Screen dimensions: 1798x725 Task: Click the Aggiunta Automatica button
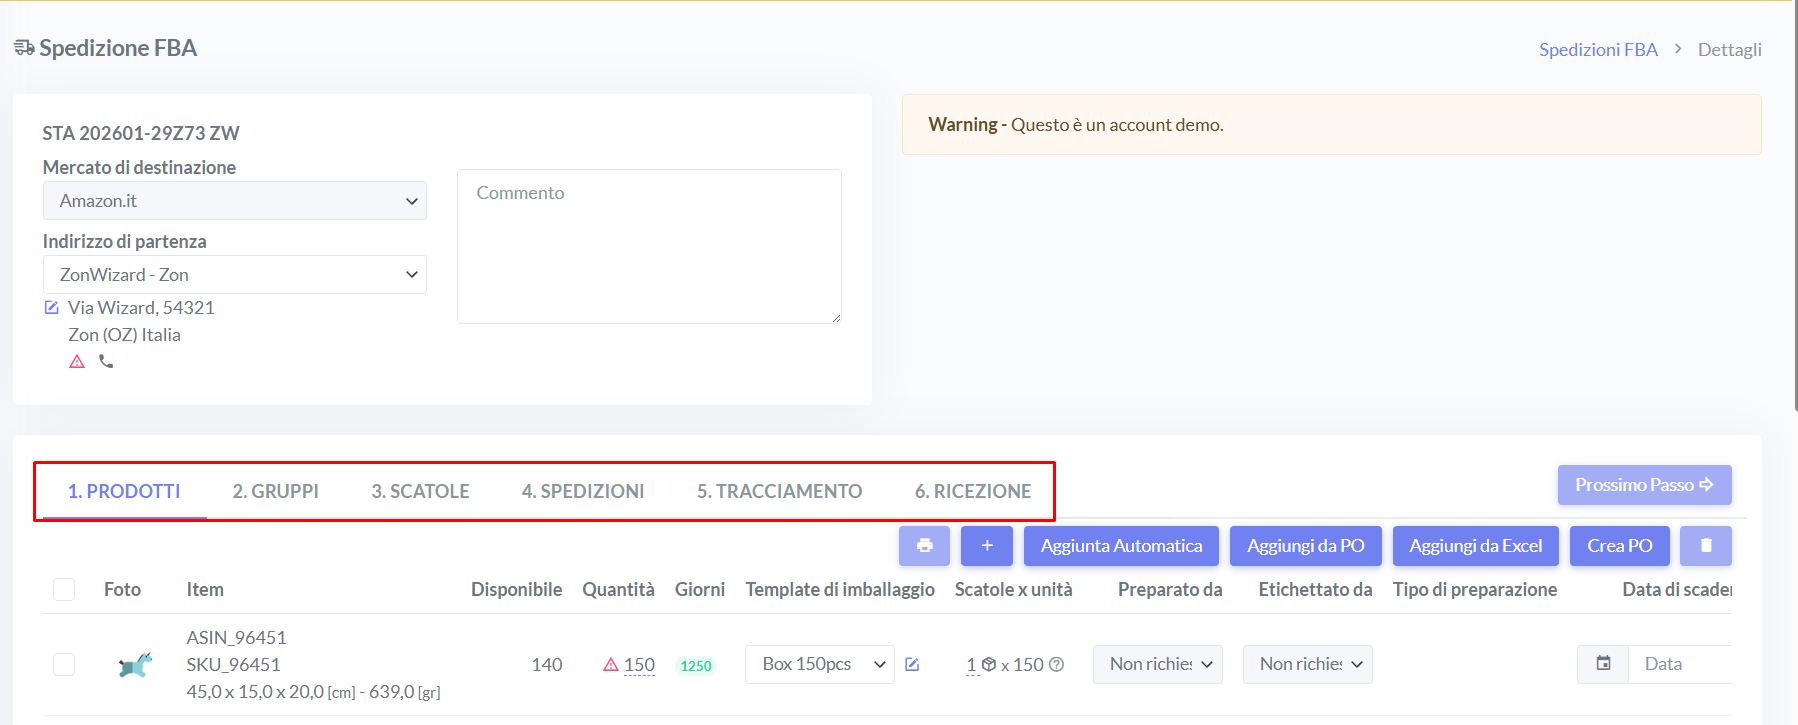click(1120, 546)
